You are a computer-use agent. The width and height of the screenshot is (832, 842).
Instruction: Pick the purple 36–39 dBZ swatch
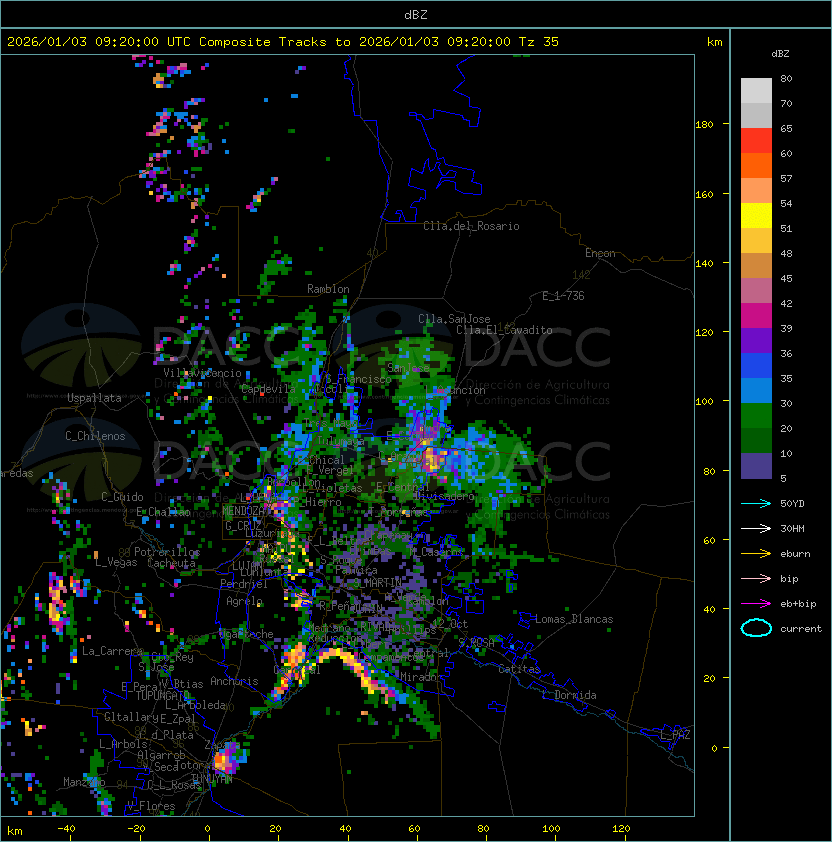tap(756, 340)
